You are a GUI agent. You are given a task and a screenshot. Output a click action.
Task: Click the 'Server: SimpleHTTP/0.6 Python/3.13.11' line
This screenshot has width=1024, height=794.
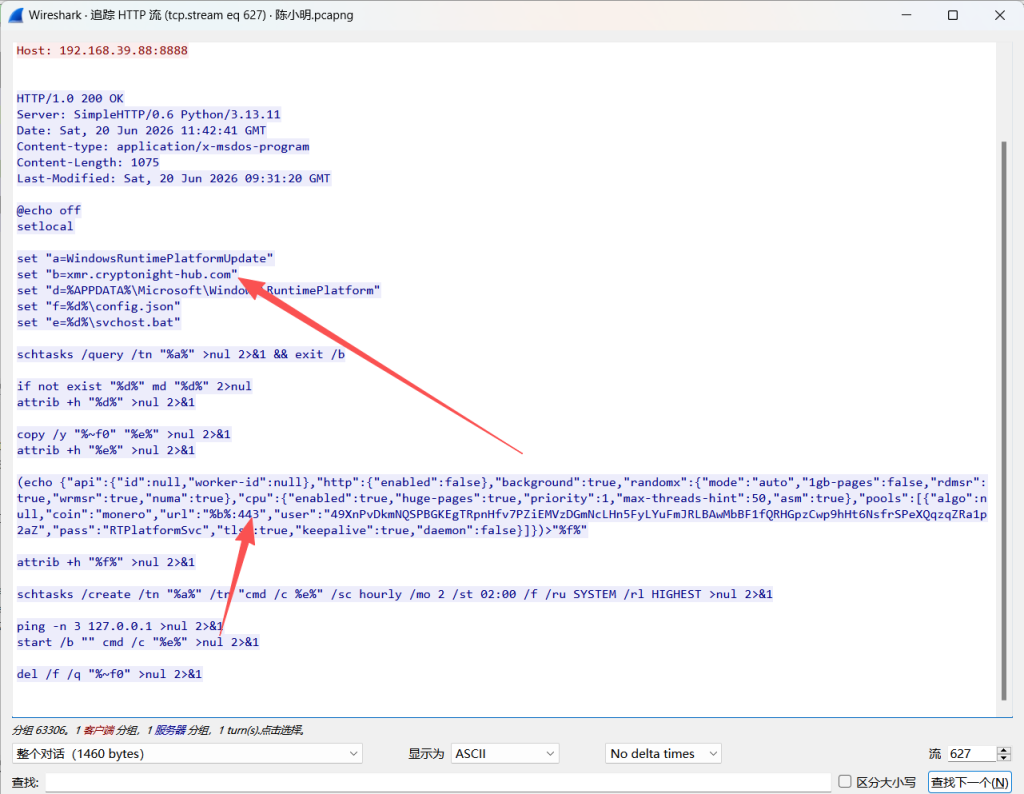tap(148, 114)
